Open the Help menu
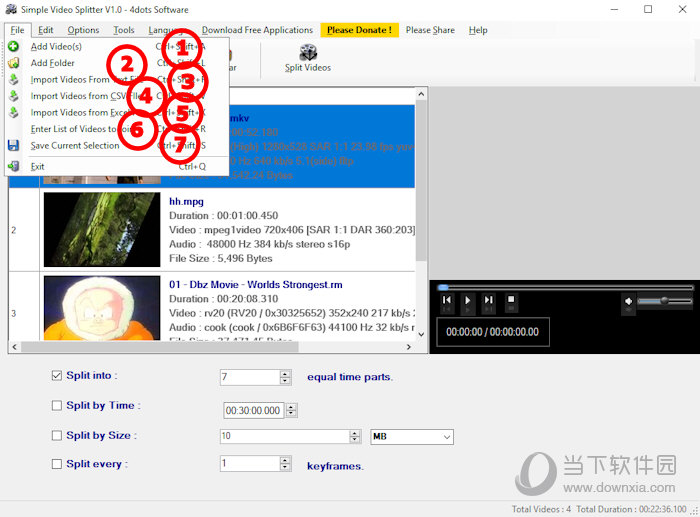This screenshot has height=517, width=700. click(478, 30)
